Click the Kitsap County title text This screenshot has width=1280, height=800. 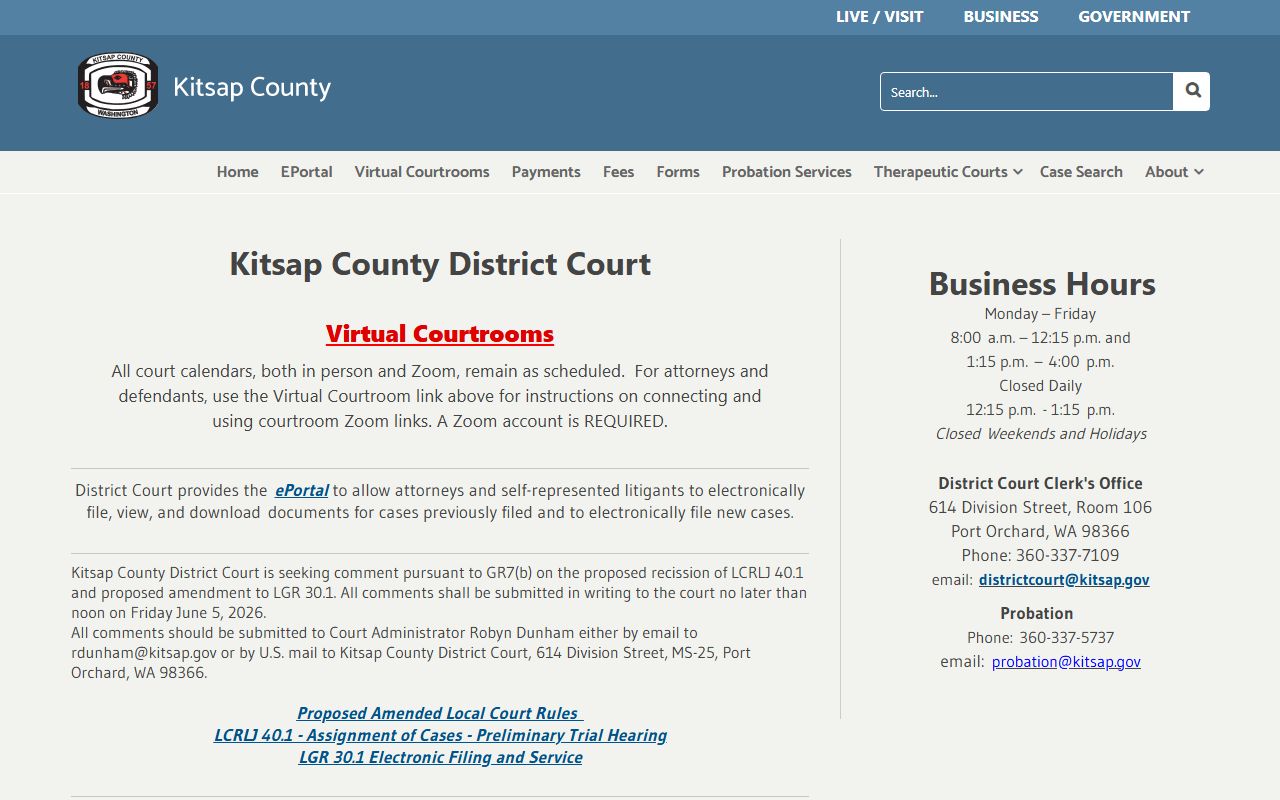(x=252, y=87)
